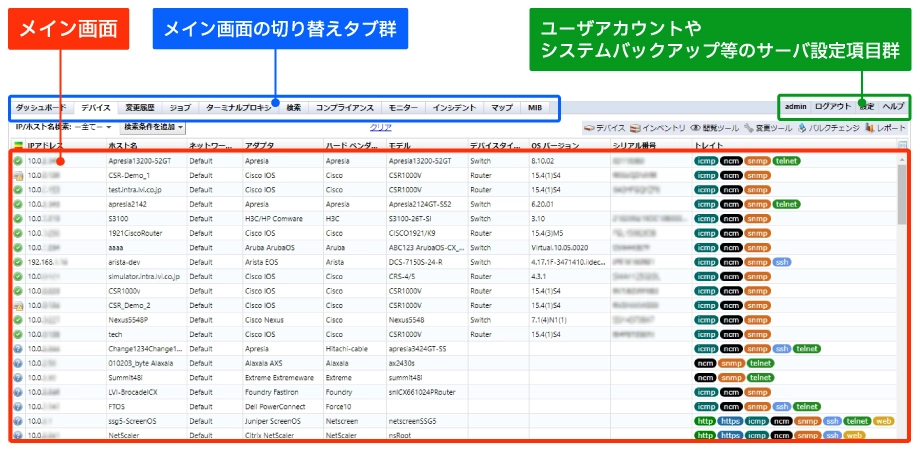Go to the 検索 tab
Screen dimensions: 920x450
[x=293, y=108]
